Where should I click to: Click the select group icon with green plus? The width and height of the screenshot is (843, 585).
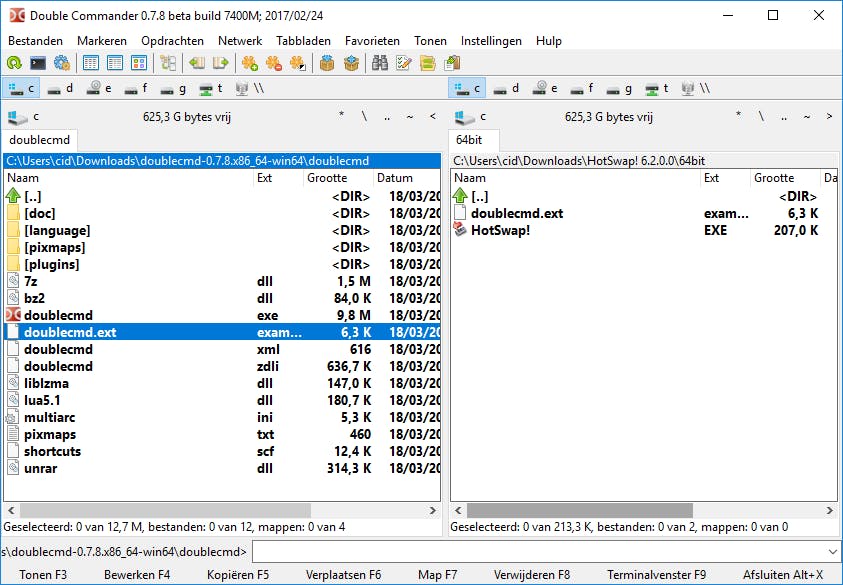pyautogui.click(x=249, y=63)
